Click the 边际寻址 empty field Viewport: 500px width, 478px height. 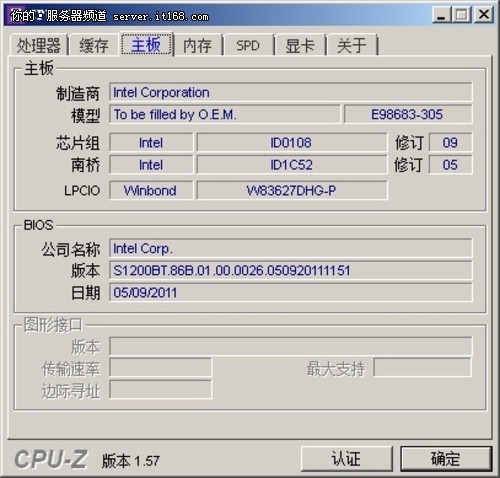pyautogui.click(x=161, y=390)
